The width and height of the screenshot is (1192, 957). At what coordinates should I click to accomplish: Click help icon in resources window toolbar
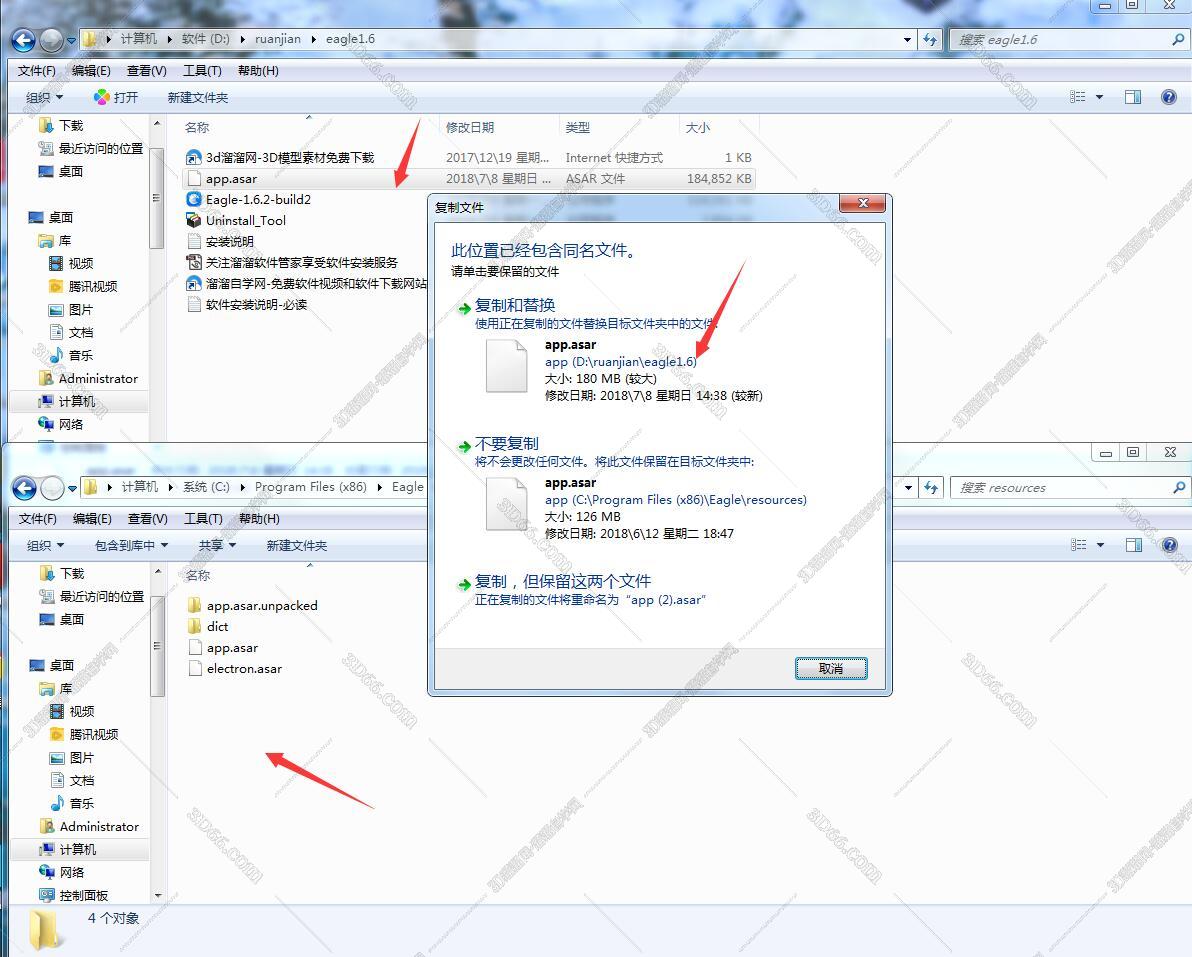pyautogui.click(x=1169, y=544)
